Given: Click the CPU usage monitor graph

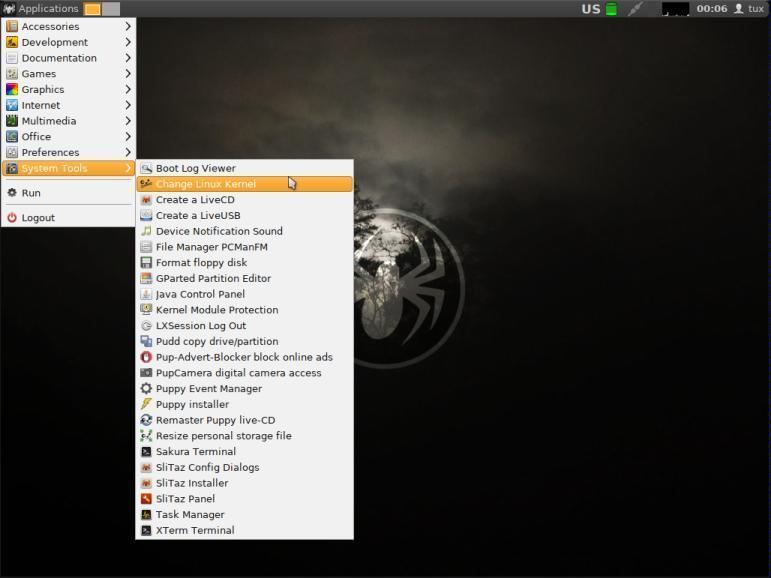Looking at the screenshot, I should [675, 9].
